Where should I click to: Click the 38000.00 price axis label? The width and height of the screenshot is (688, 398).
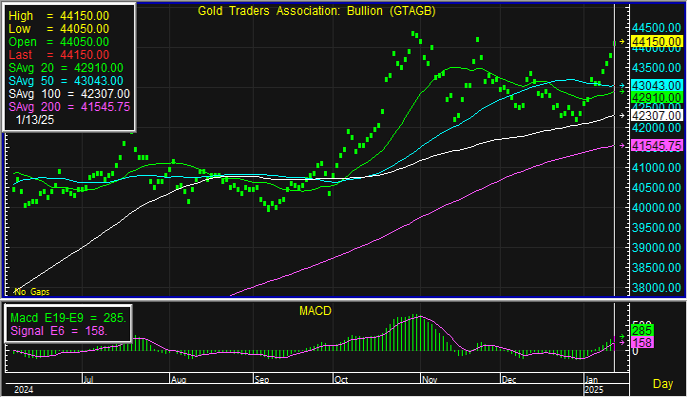[656, 288]
